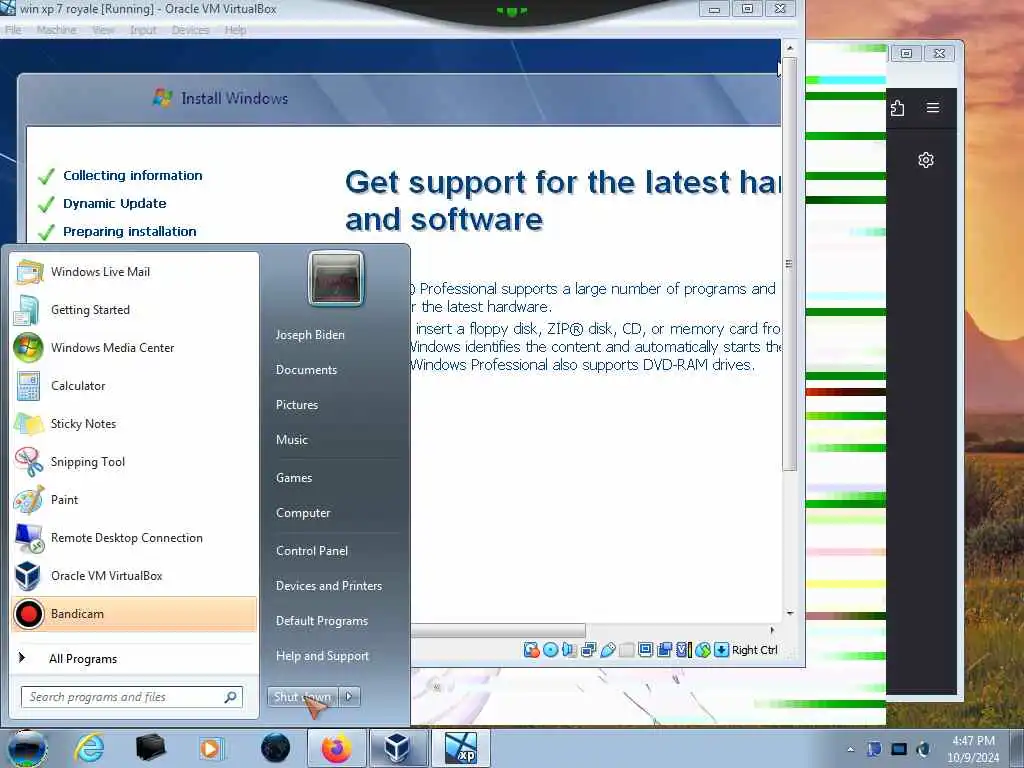1024x768 pixels.
Task: Launch Bandicam from Start menu
Action: click(134, 614)
